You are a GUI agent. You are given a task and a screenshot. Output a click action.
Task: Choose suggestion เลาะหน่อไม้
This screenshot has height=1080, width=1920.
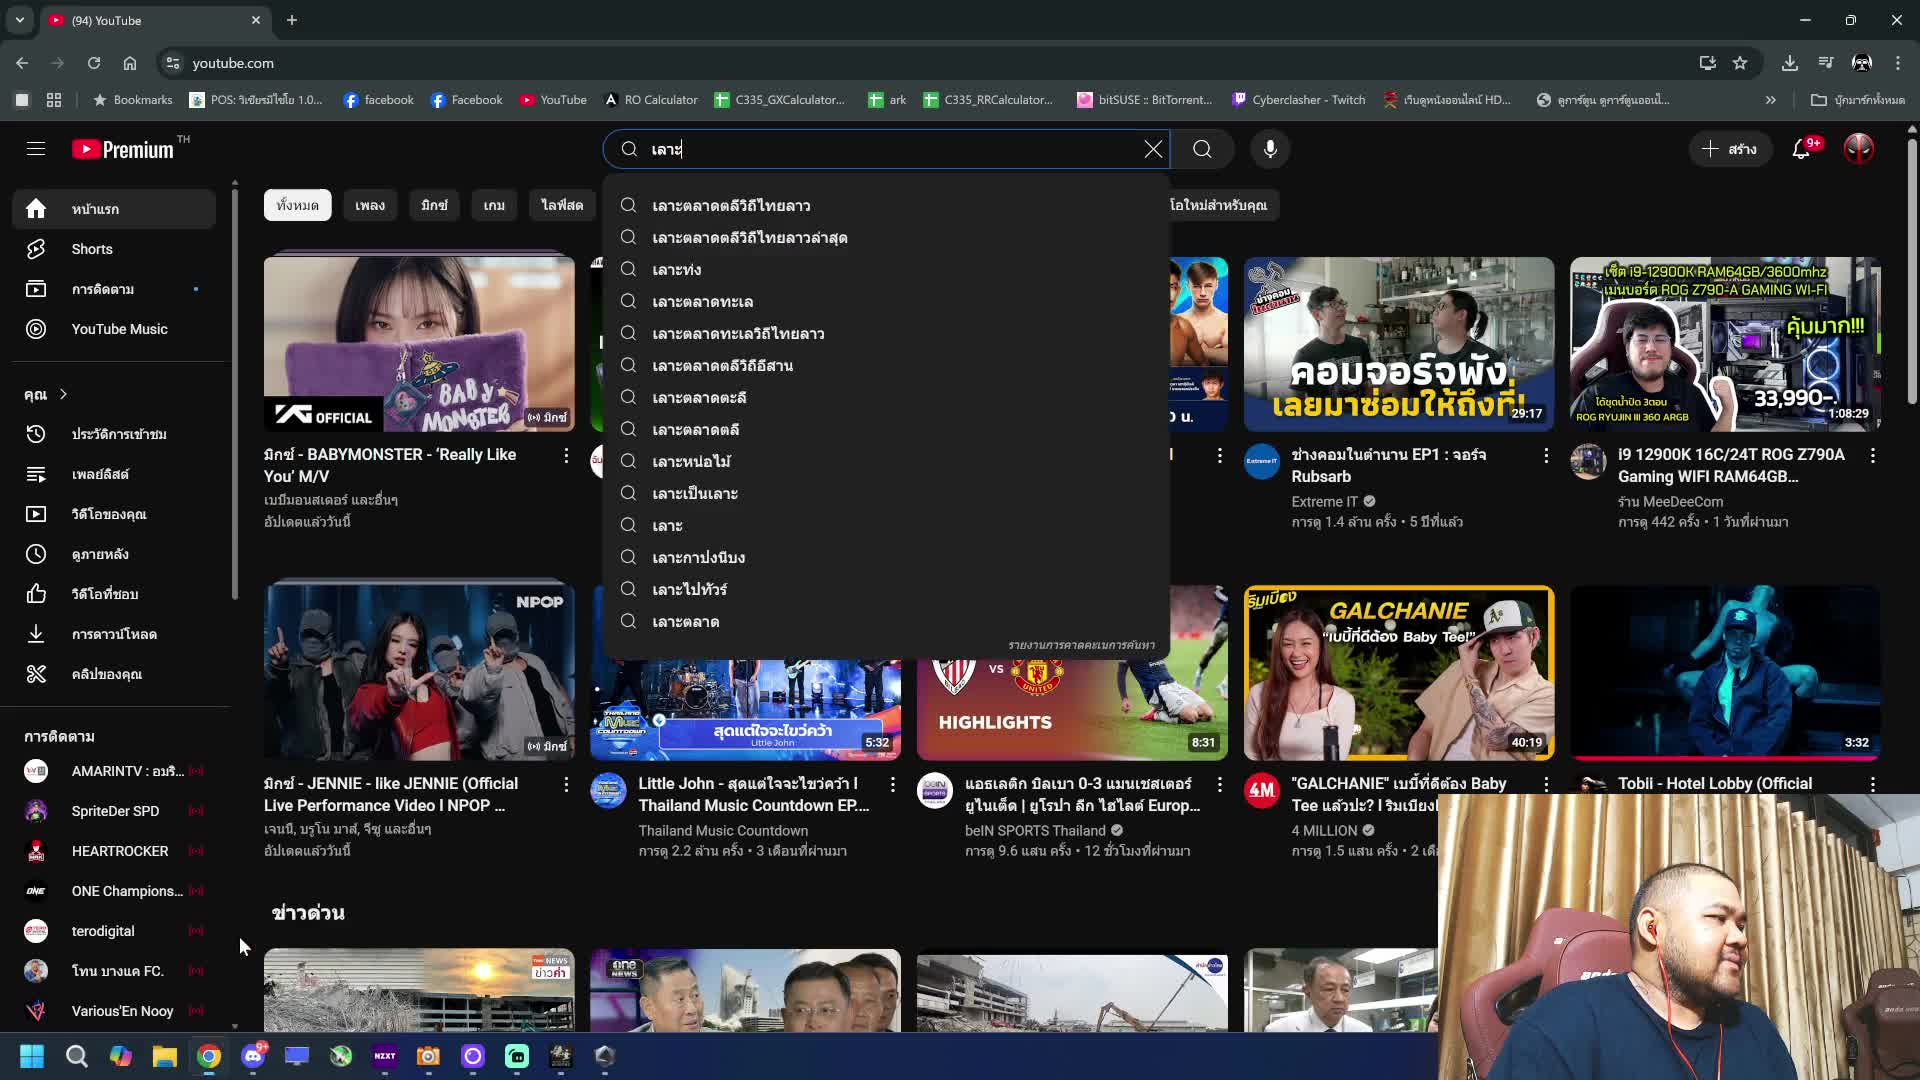[x=886, y=461]
